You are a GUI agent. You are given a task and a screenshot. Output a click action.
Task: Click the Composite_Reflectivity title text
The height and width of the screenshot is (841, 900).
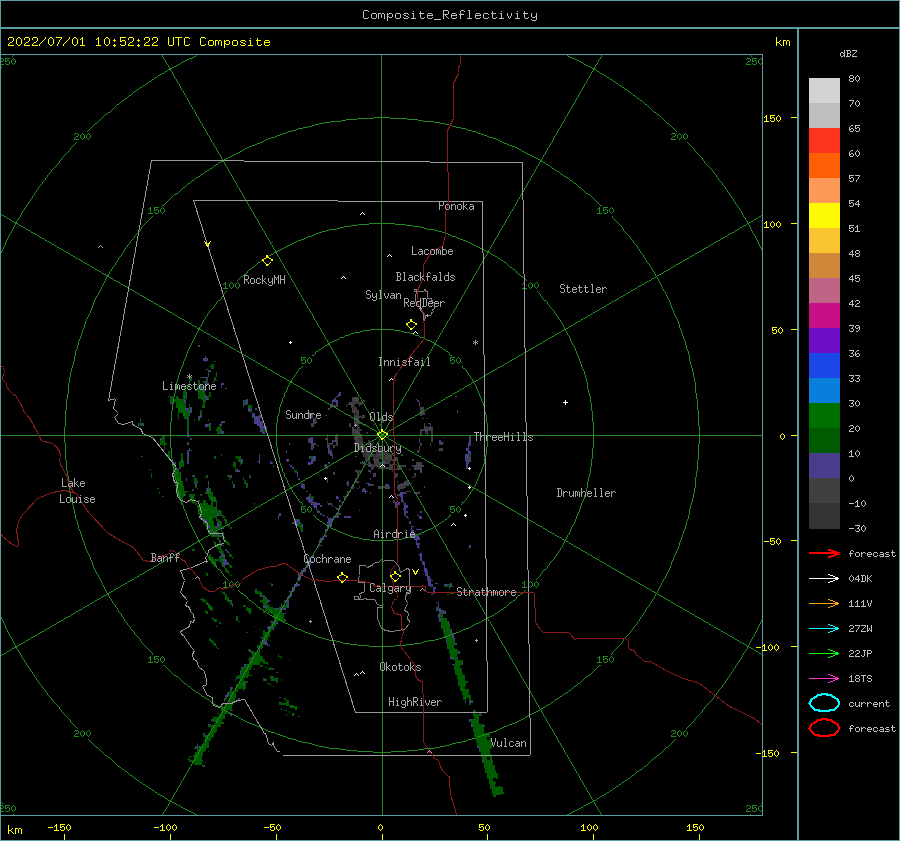point(450,15)
